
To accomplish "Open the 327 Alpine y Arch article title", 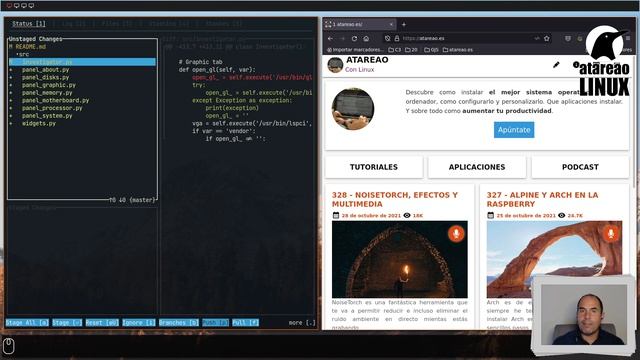I will (542, 200).
